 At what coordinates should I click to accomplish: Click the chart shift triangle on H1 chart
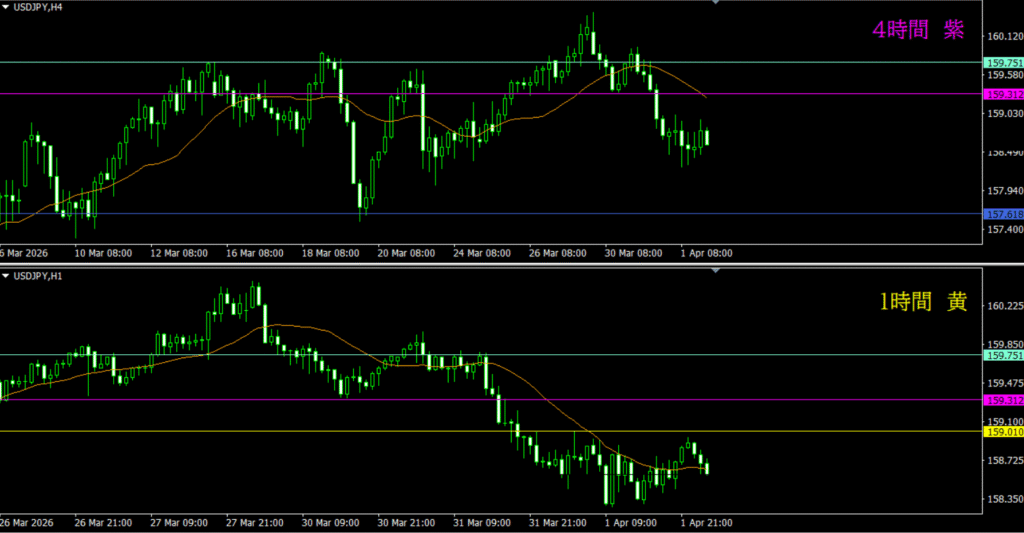coord(715,271)
